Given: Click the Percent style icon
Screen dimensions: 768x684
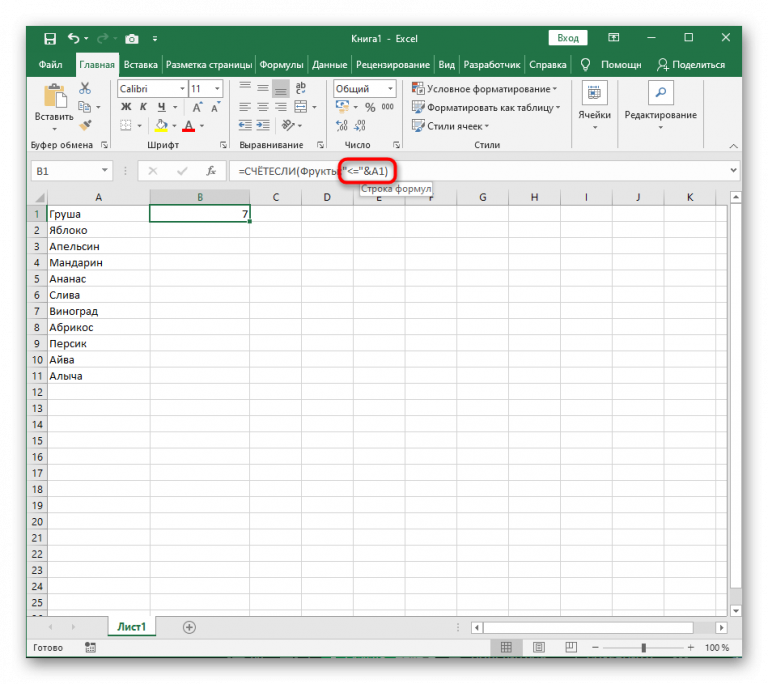Looking at the screenshot, I should click(x=371, y=107).
